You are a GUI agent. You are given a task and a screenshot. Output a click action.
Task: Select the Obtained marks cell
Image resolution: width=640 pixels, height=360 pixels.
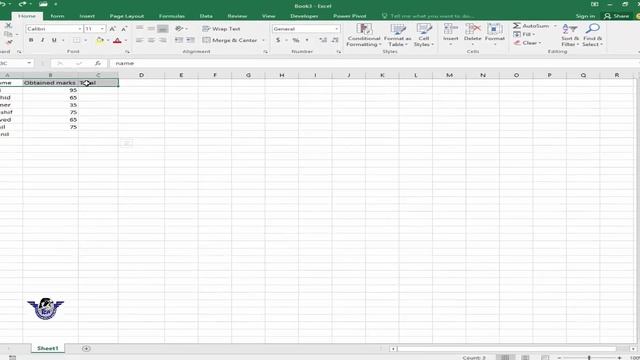(x=50, y=83)
